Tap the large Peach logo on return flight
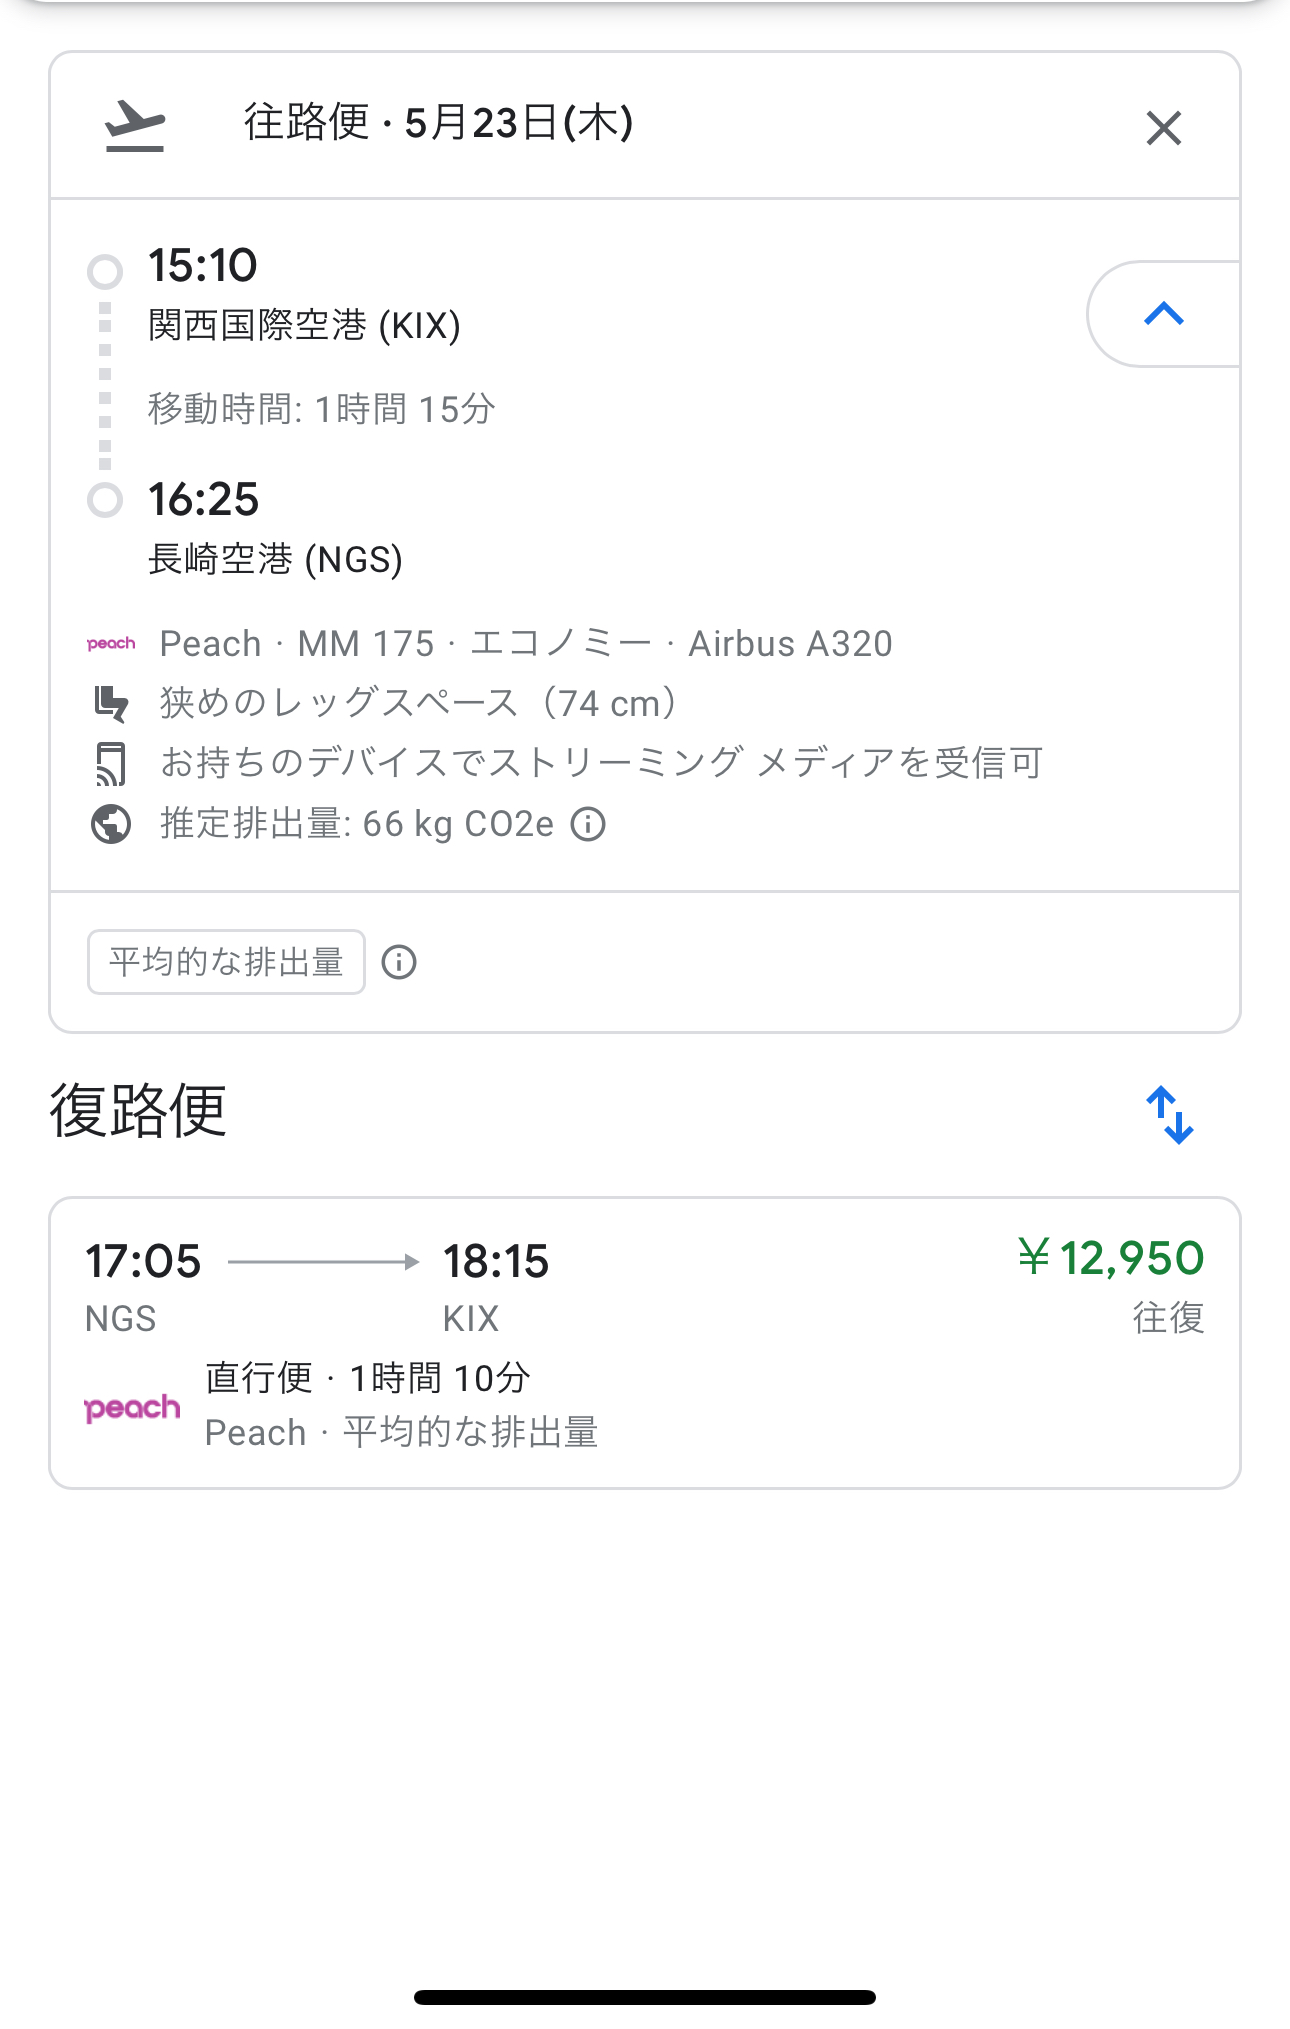 tap(133, 1408)
